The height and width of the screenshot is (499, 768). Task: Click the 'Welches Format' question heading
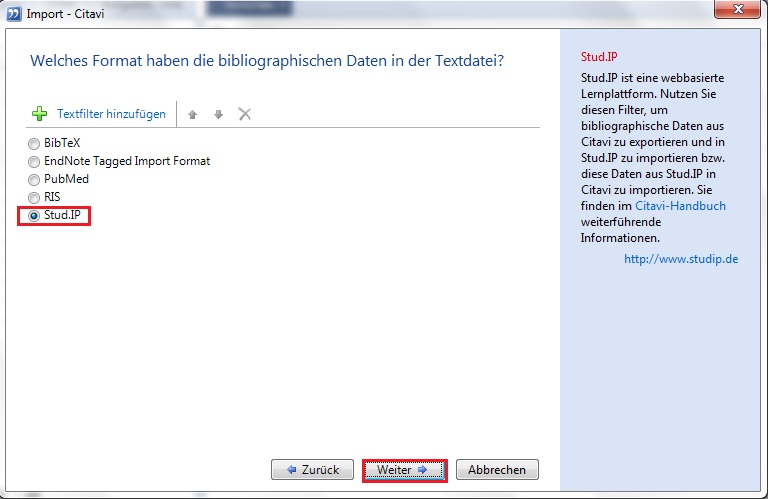(x=267, y=61)
